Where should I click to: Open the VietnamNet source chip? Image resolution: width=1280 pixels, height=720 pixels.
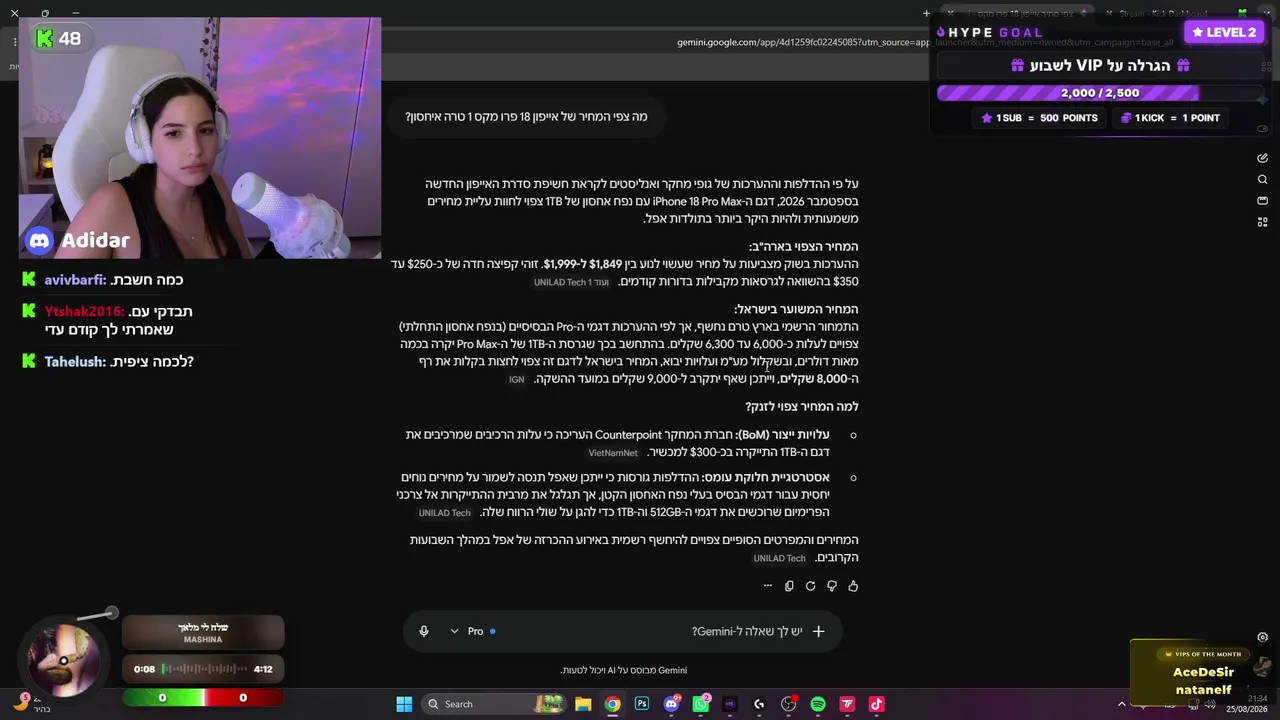point(613,452)
